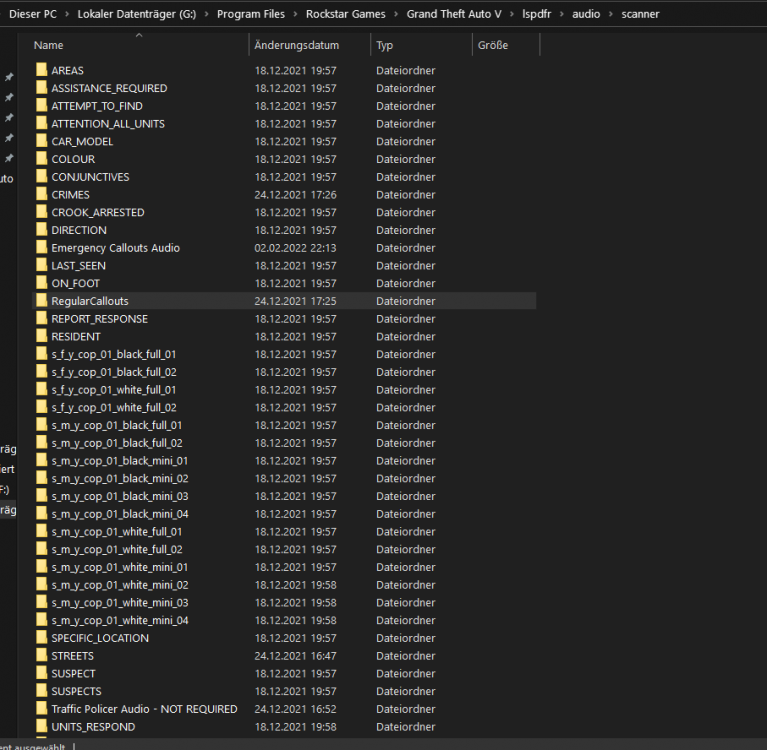Screen dimensions: 767x750
Task: Sort by the Änderungsdatum column header
Action: coord(297,45)
